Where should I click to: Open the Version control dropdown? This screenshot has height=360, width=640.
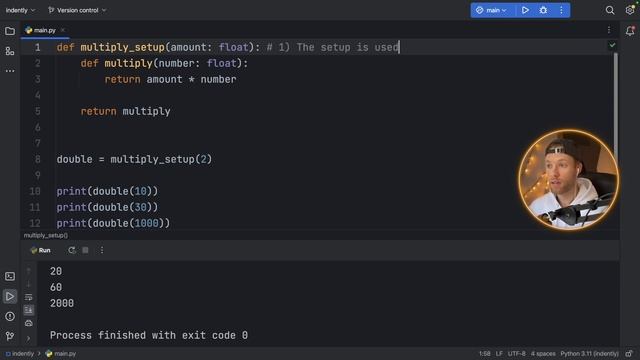[x=77, y=10]
